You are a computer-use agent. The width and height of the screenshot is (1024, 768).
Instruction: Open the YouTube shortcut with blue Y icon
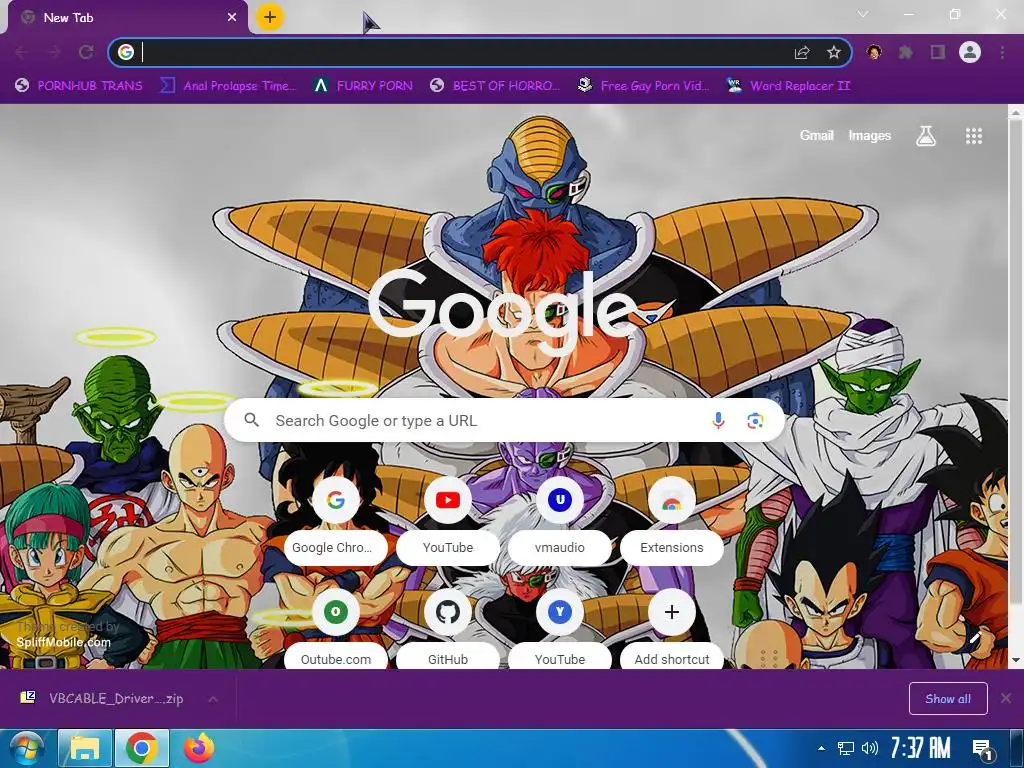pyautogui.click(x=560, y=629)
